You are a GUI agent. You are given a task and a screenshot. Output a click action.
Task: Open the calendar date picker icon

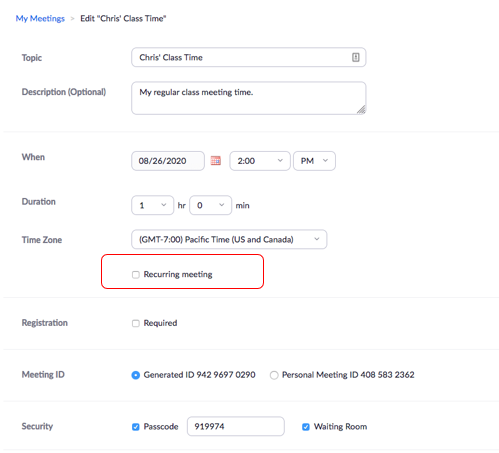[216, 161]
